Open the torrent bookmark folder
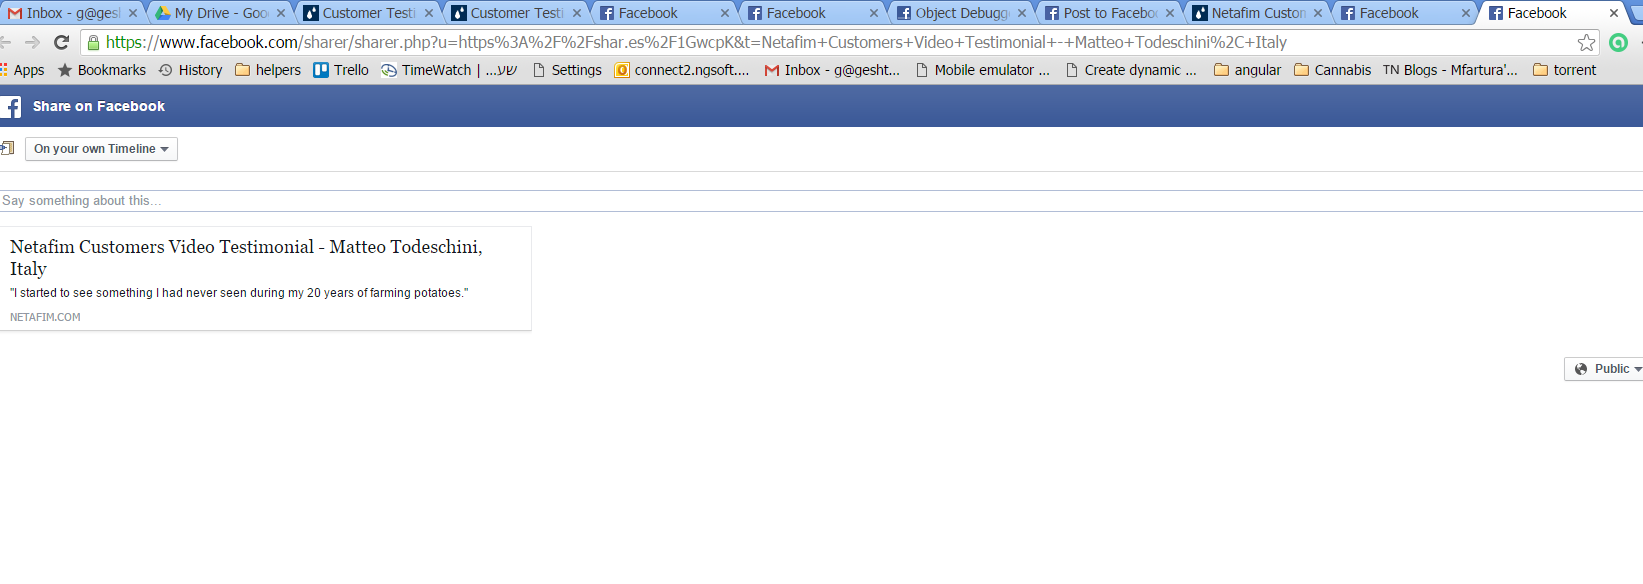Image resolution: width=1643 pixels, height=584 pixels. click(1564, 70)
